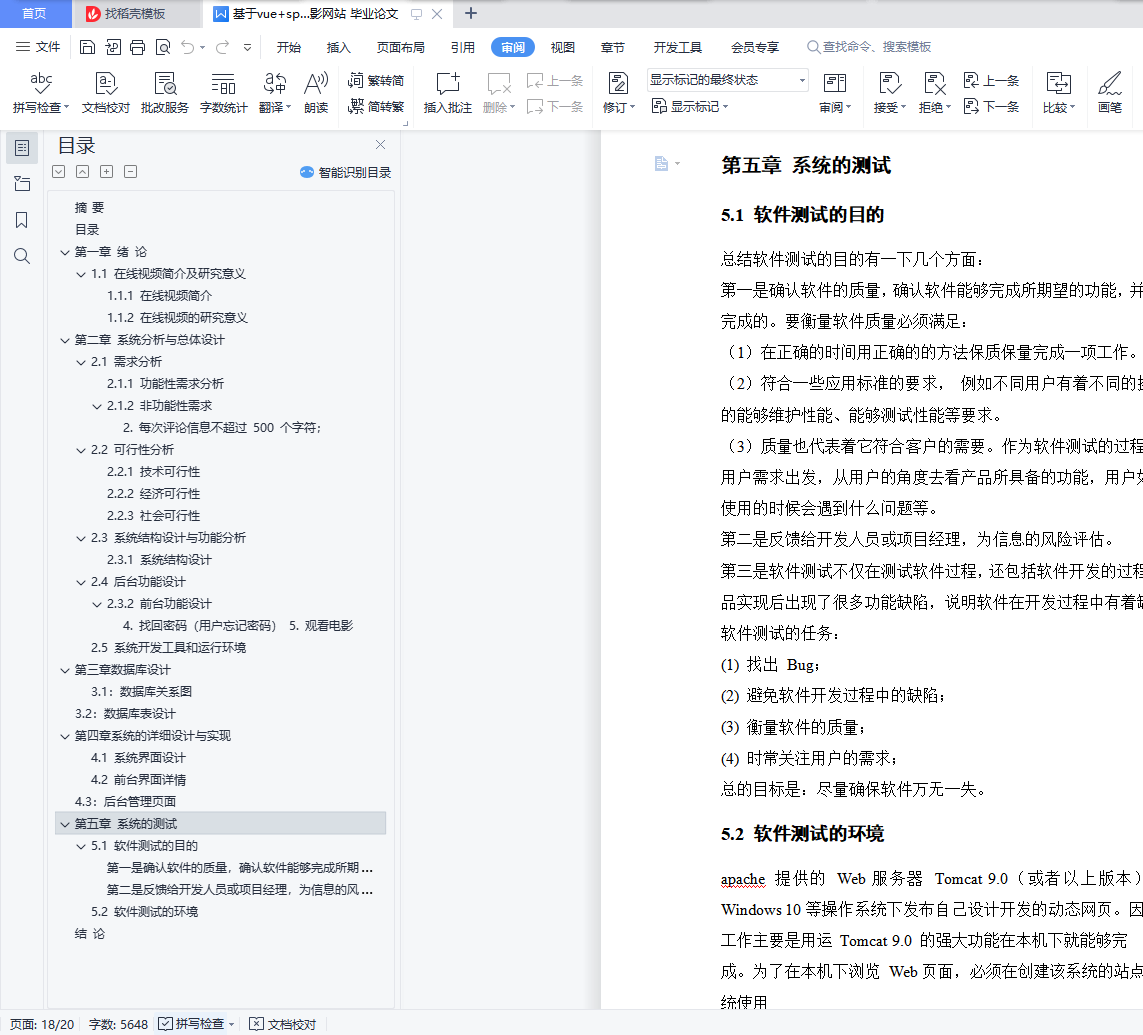
Task: Click the expand-all outline levels button
Action: pos(106,171)
